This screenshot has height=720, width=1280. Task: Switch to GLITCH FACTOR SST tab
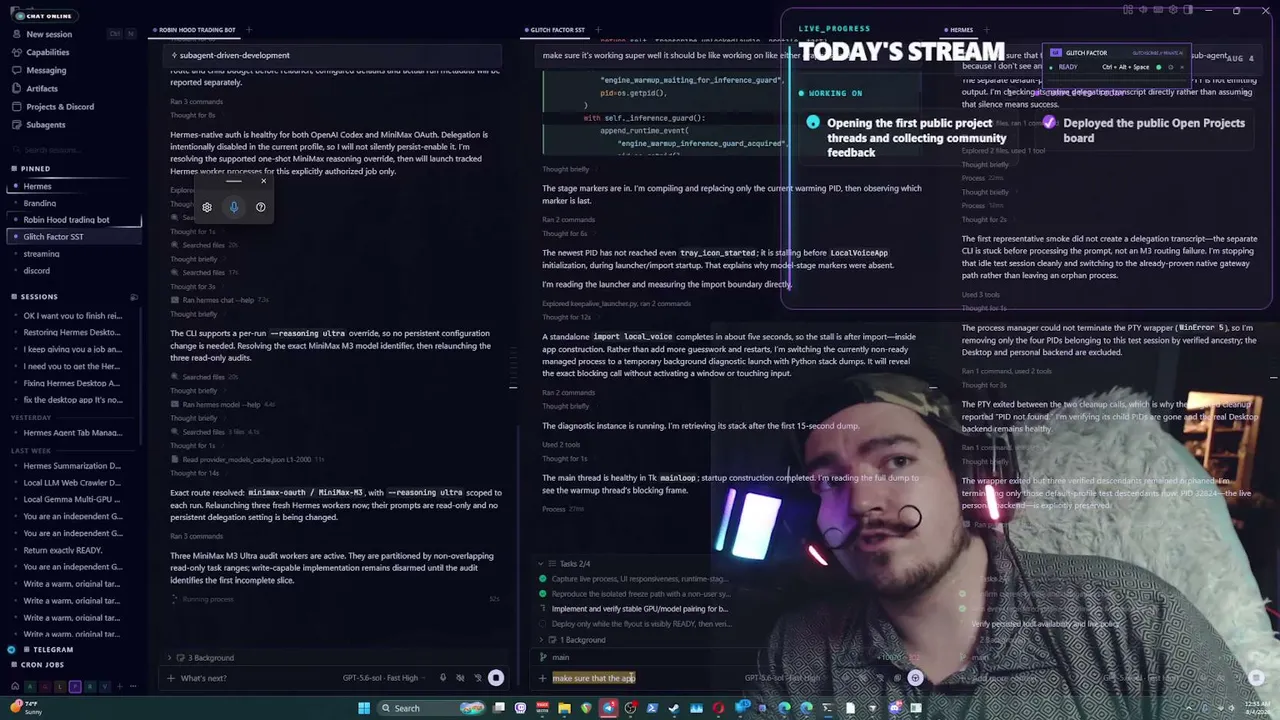[x=555, y=30]
